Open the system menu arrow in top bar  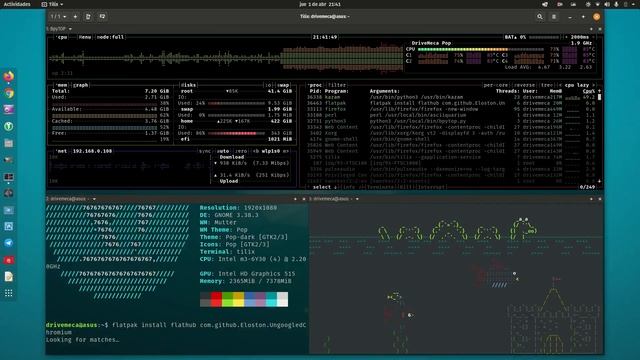click(x=634, y=4)
